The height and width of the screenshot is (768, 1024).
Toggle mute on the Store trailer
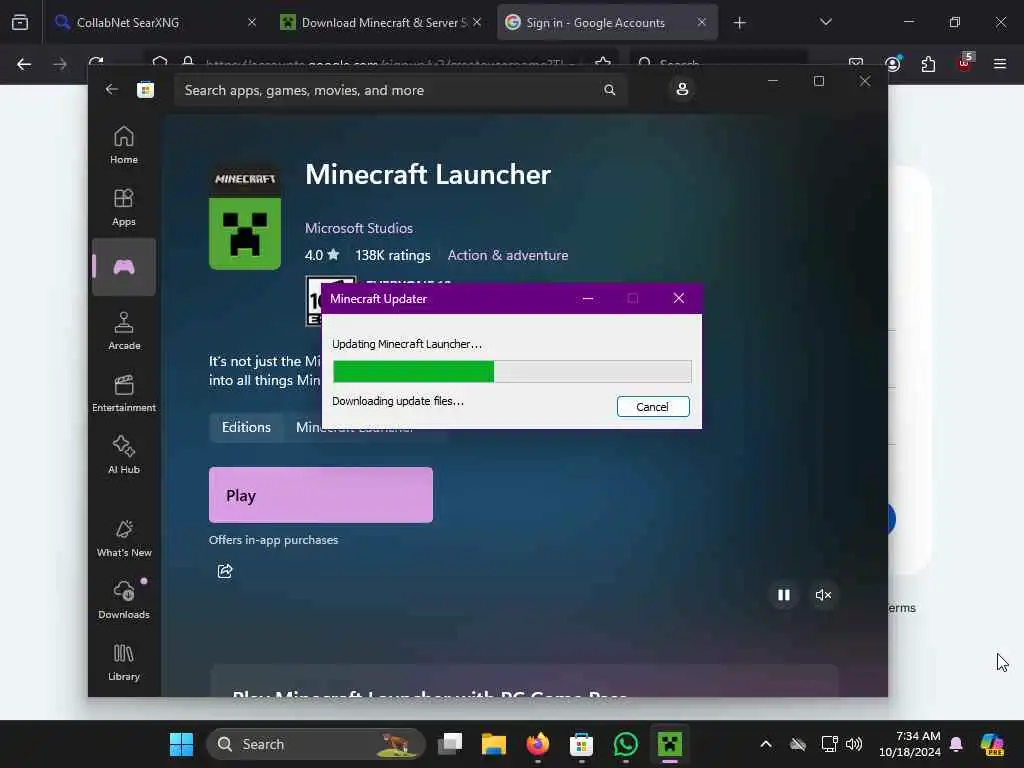tap(823, 595)
